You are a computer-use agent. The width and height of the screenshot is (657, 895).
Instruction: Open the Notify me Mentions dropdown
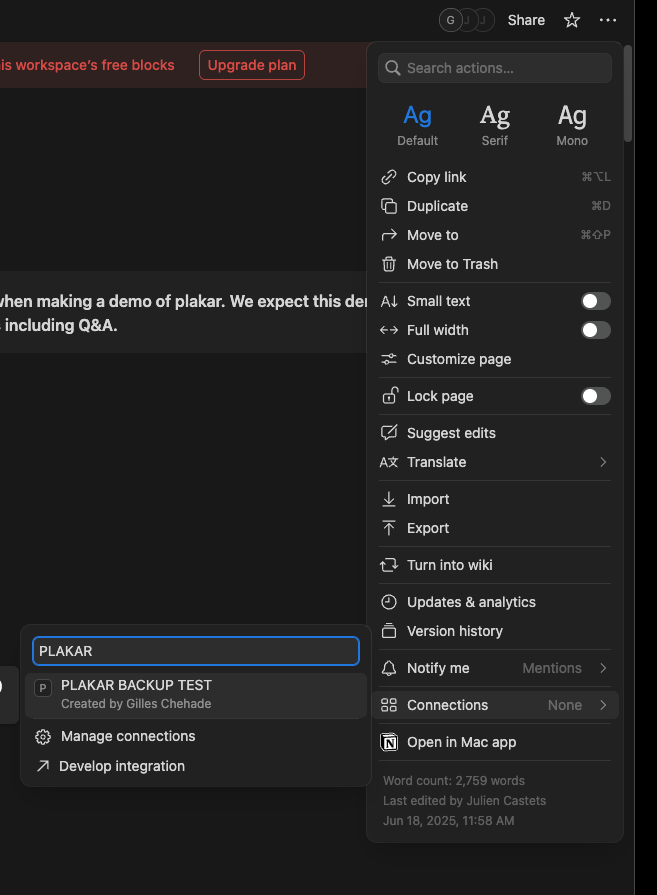(565, 668)
